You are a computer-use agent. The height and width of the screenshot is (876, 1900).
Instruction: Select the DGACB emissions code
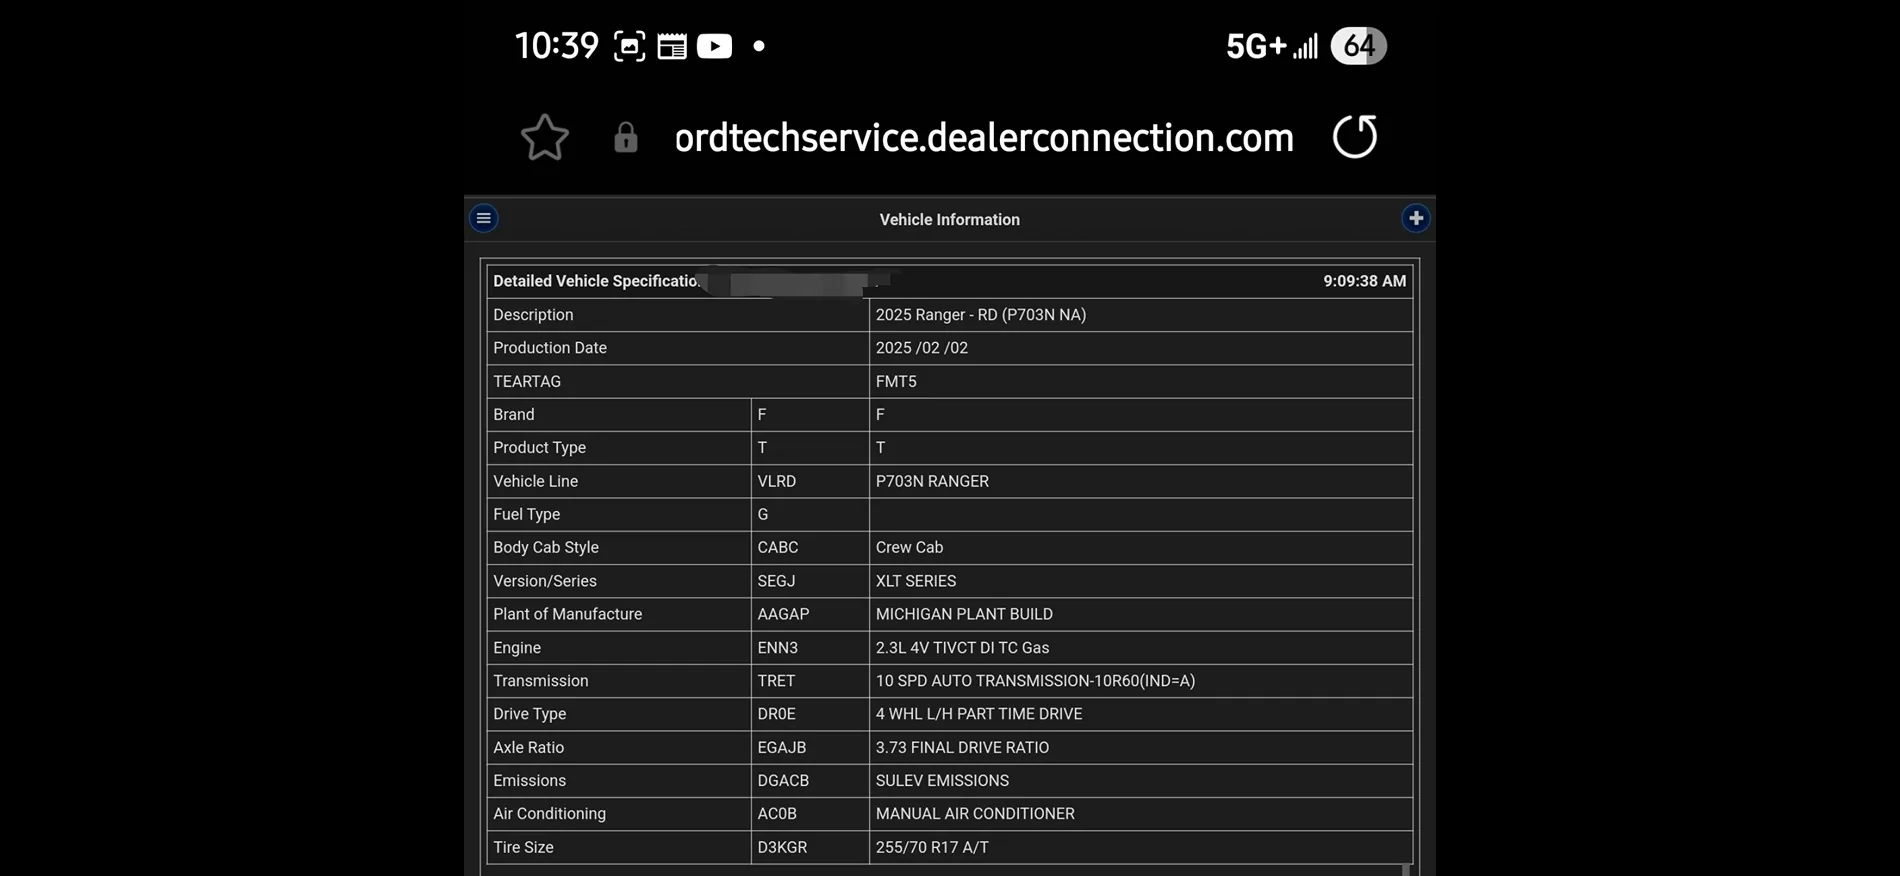click(x=783, y=781)
